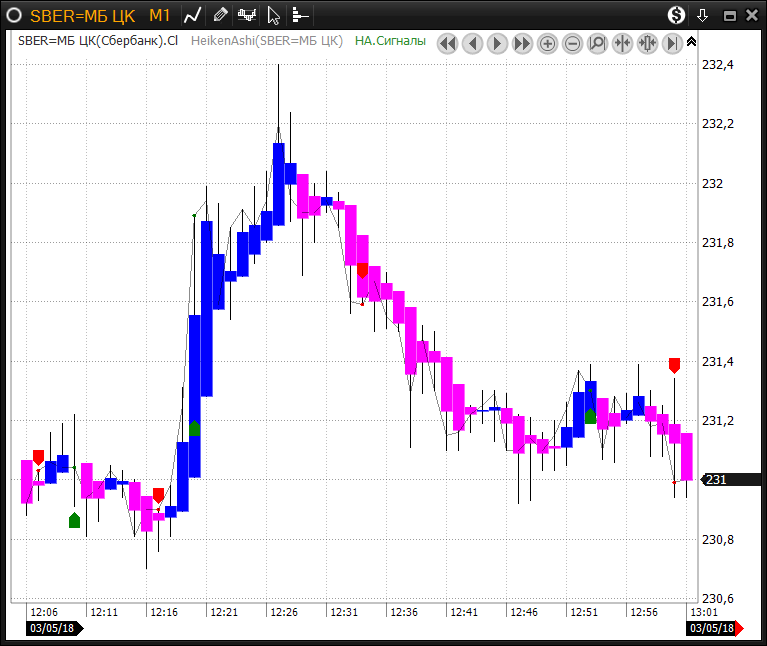Toggle НА.Сигналы signals series visibility

pos(392,41)
